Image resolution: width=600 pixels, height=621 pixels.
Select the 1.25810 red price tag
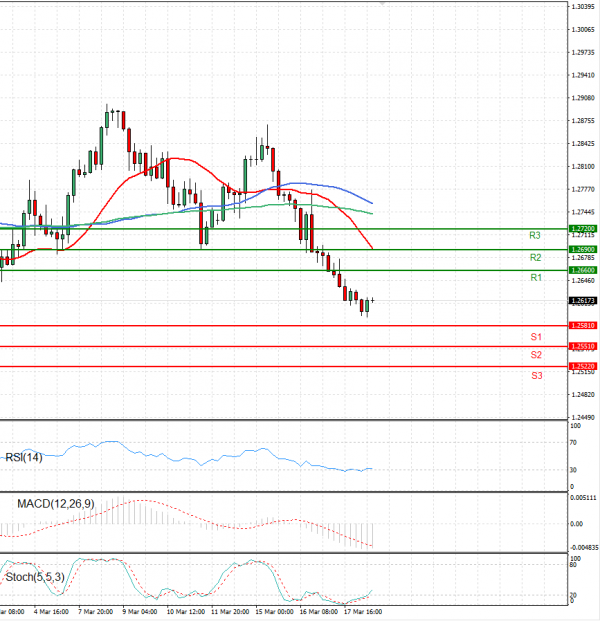[x=583, y=326]
